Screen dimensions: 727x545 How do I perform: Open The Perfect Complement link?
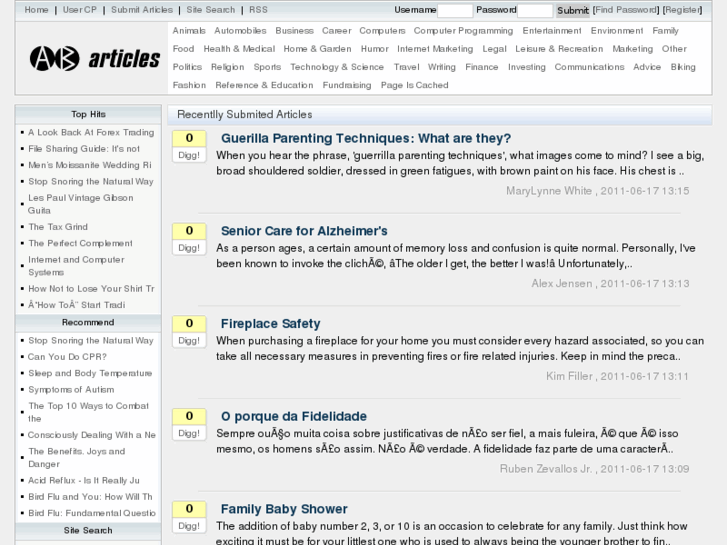[80, 243]
